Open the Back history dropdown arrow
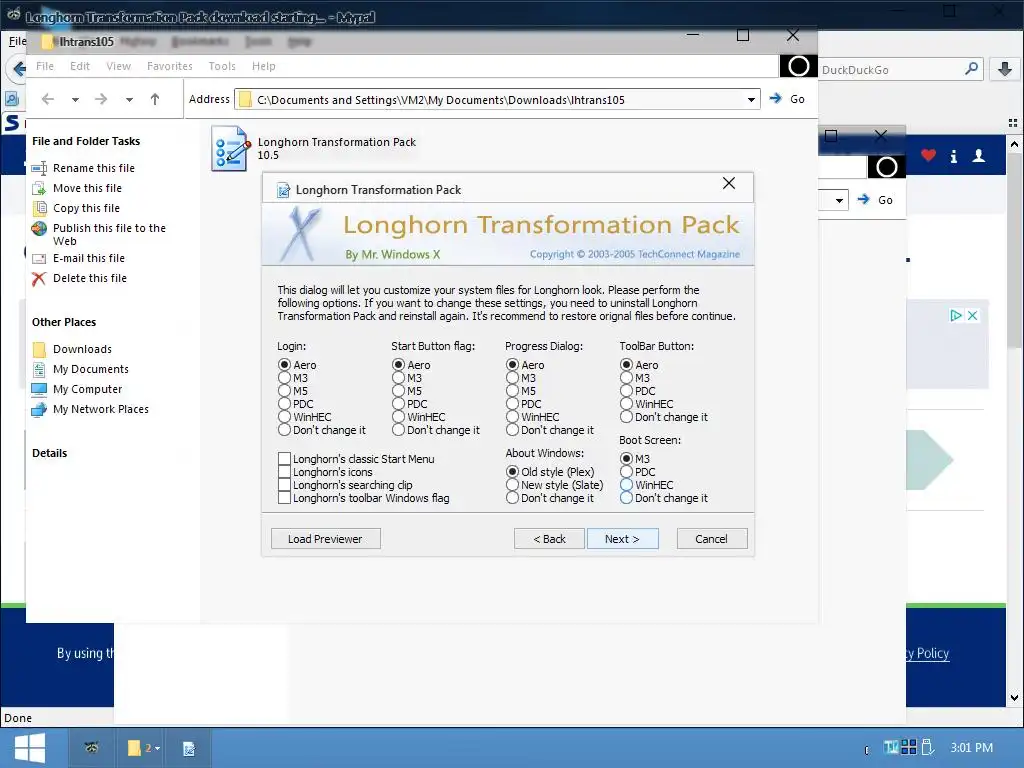Screen dimensions: 1024x768 click(75, 100)
